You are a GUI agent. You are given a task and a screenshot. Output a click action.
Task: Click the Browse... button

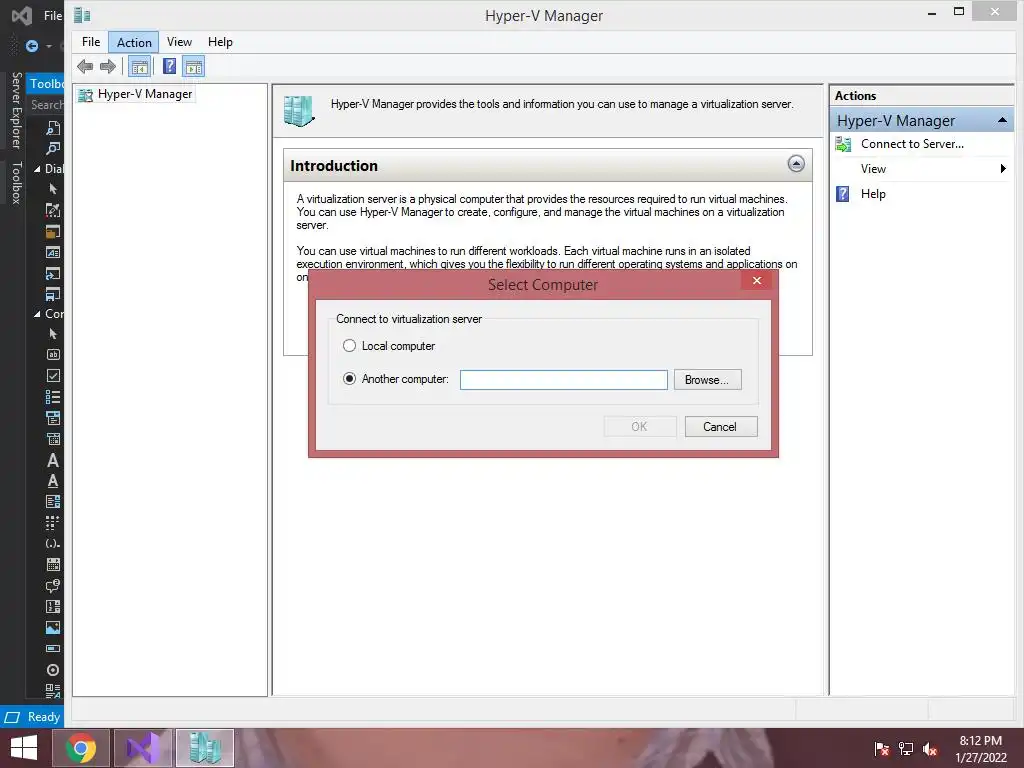pyautogui.click(x=707, y=379)
